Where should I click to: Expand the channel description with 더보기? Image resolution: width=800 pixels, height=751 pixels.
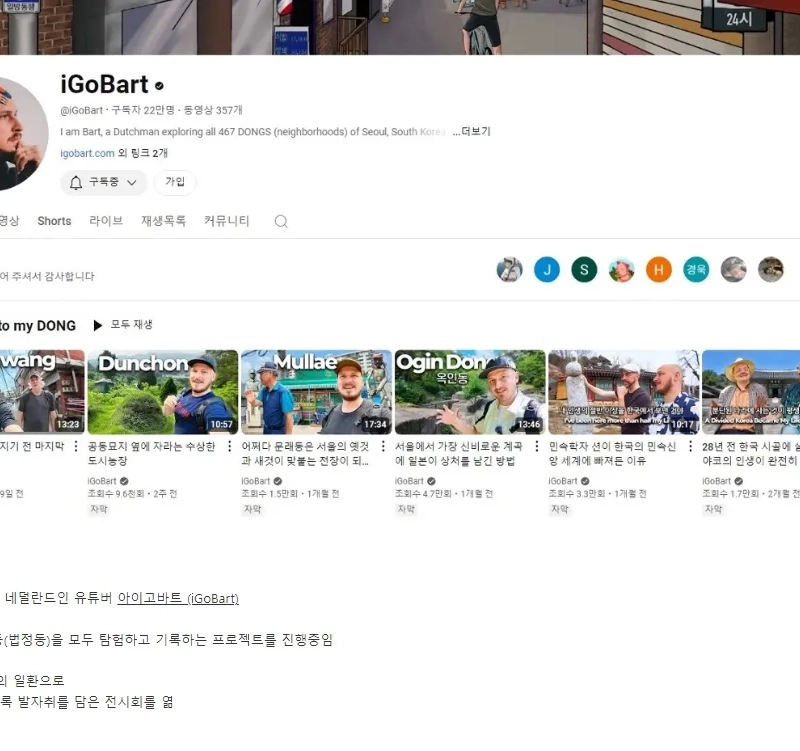[471, 132]
